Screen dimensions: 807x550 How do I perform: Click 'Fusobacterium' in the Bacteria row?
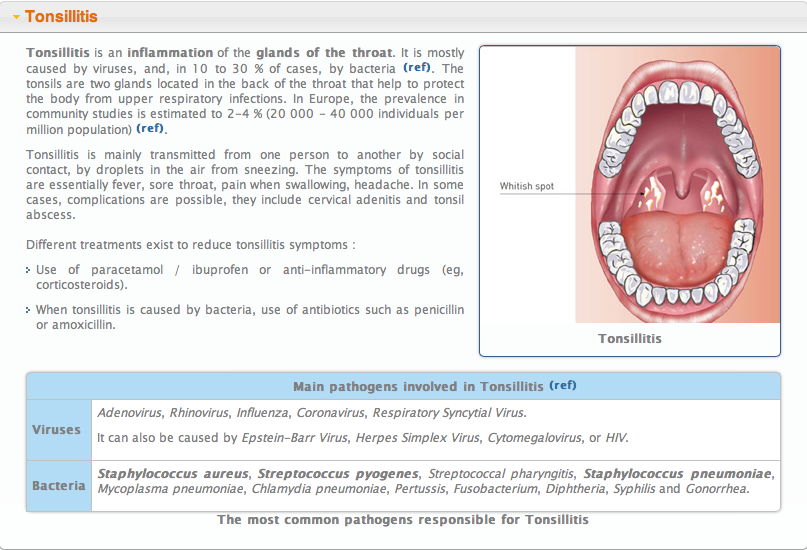point(495,489)
